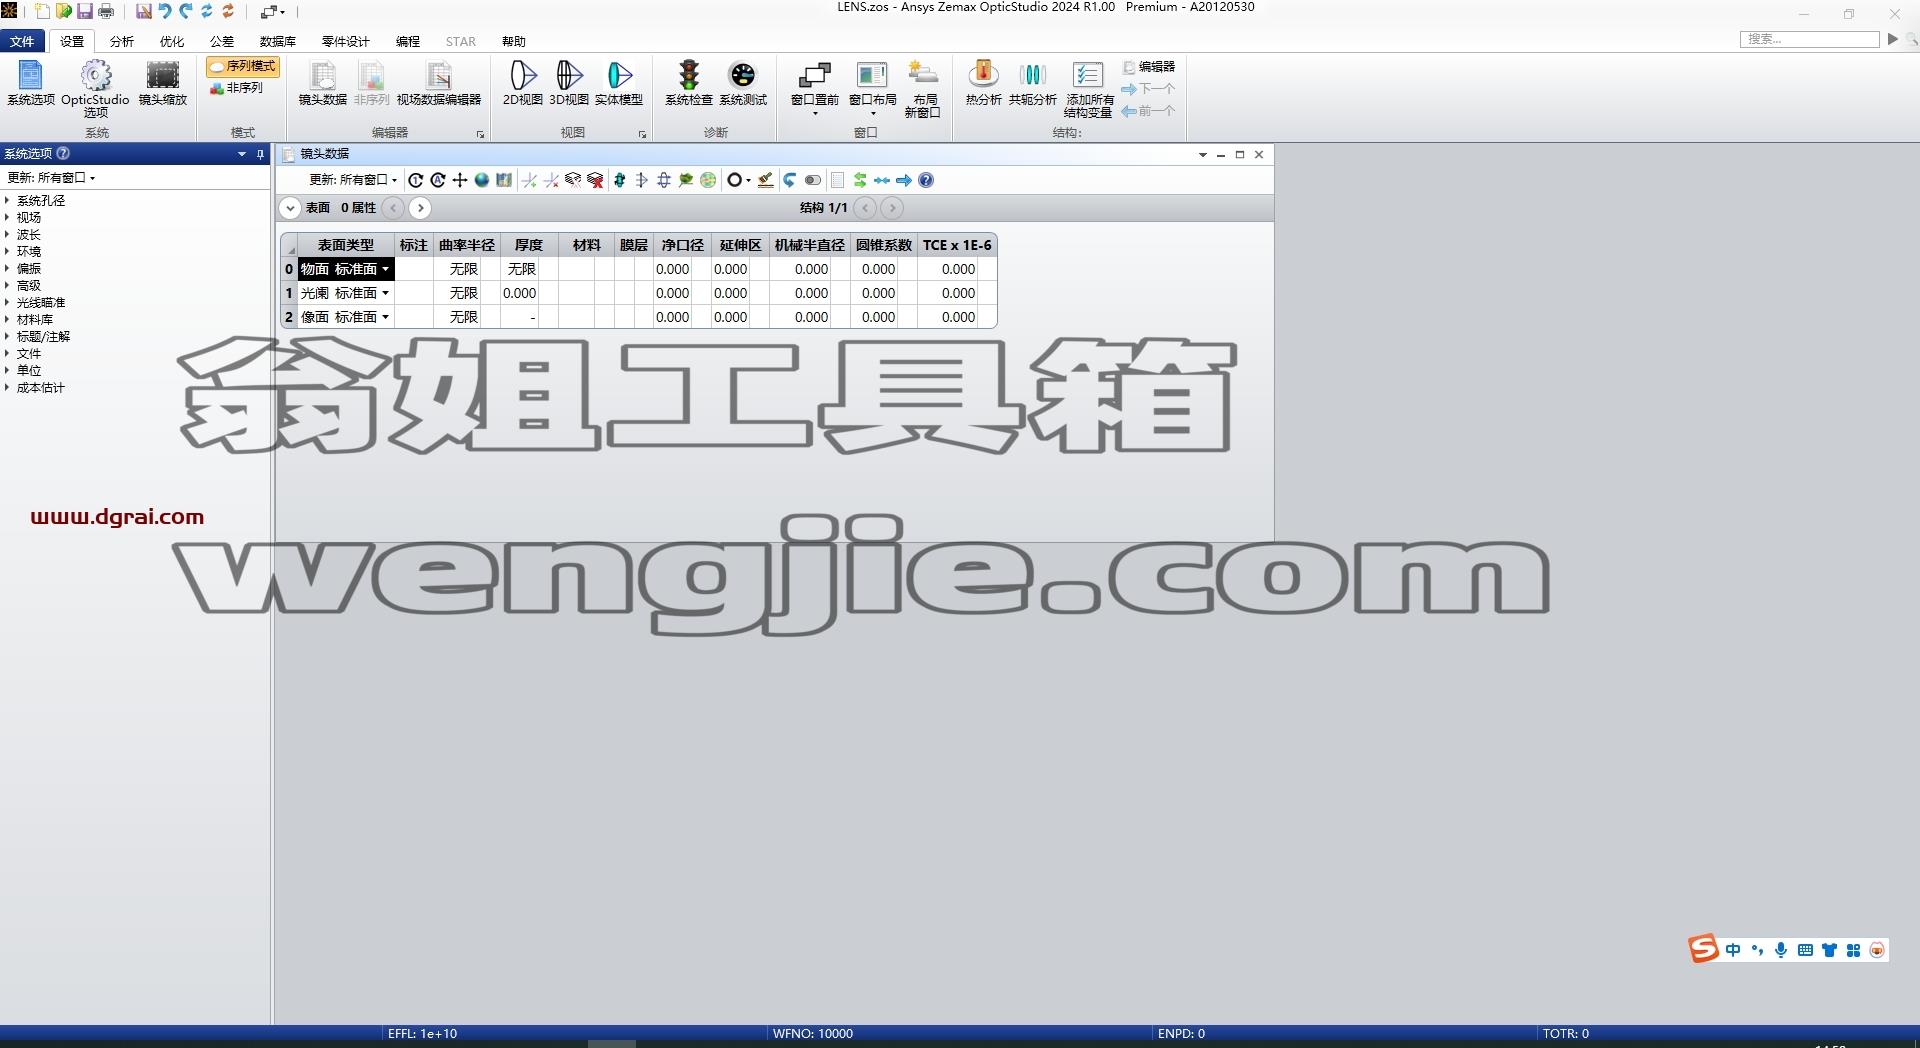Show the 2D视图 layout

pyautogui.click(x=522, y=84)
